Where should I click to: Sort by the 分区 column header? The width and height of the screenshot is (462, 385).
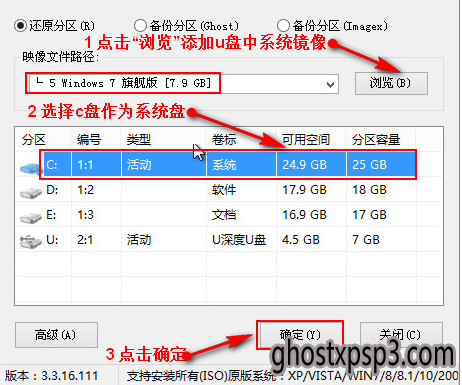(x=34, y=140)
